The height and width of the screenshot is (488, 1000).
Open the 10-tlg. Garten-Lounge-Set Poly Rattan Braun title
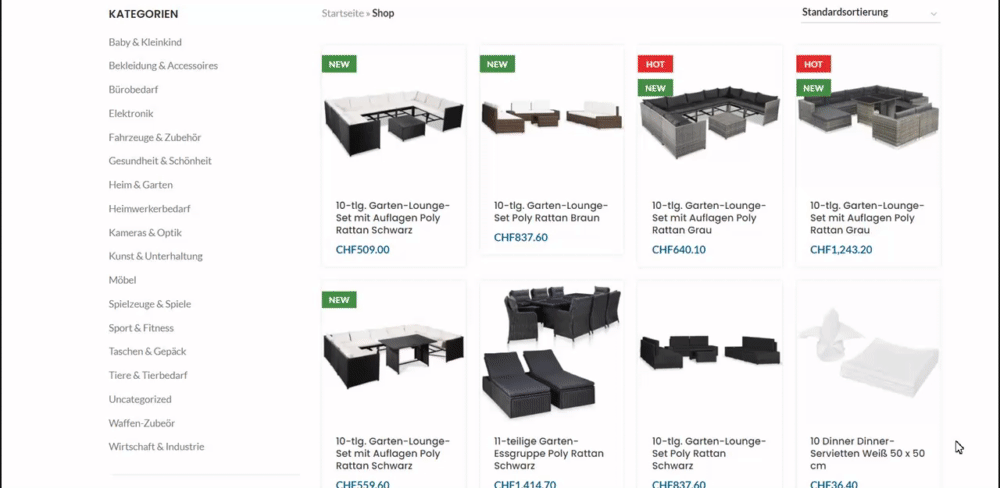(551, 212)
